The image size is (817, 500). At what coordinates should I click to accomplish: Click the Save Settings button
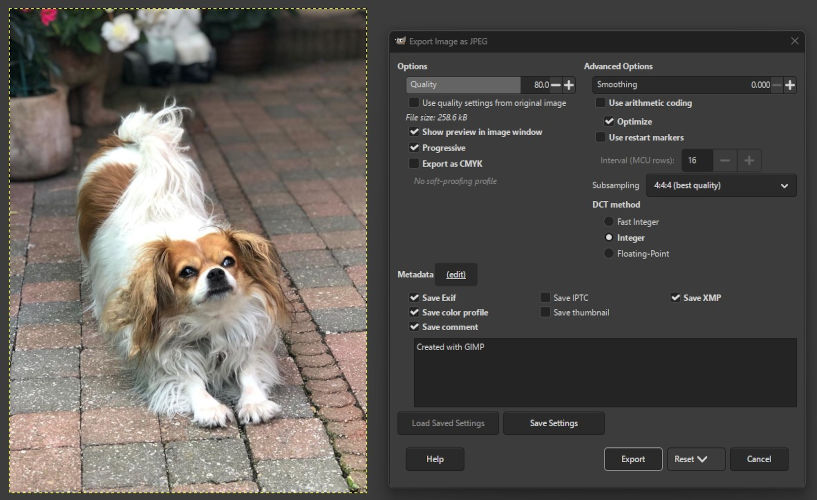pyautogui.click(x=554, y=423)
